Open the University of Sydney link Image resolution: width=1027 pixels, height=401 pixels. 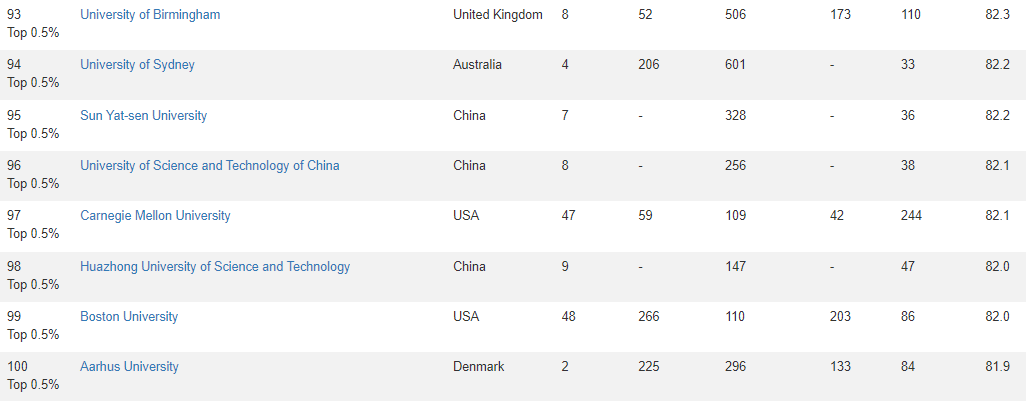tap(138, 65)
